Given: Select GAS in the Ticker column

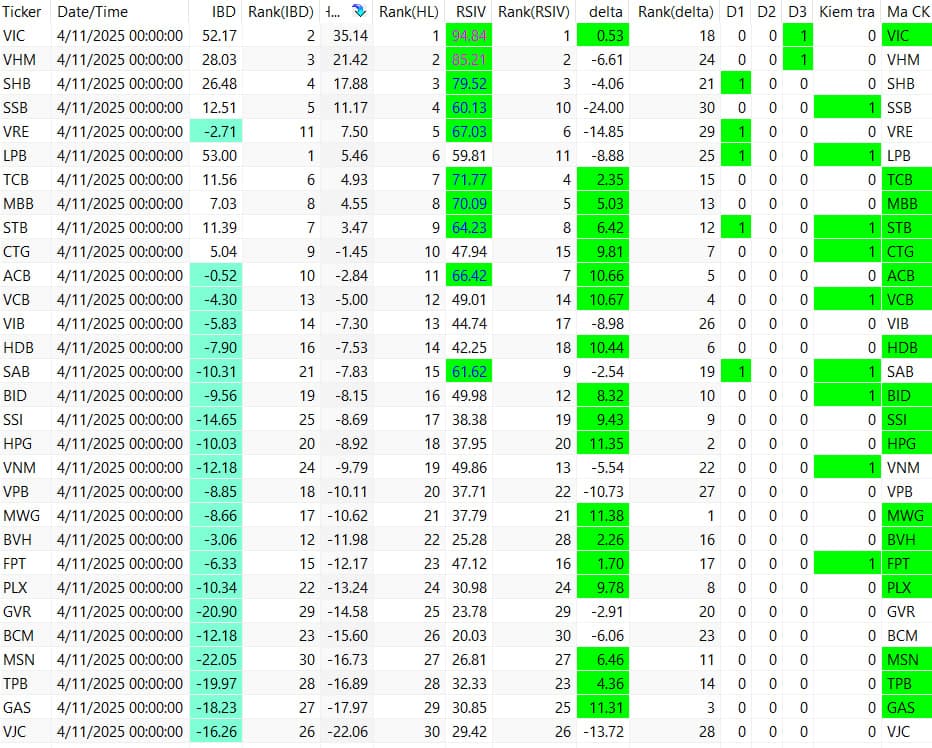Looking at the screenshot, I should [17, 708].
